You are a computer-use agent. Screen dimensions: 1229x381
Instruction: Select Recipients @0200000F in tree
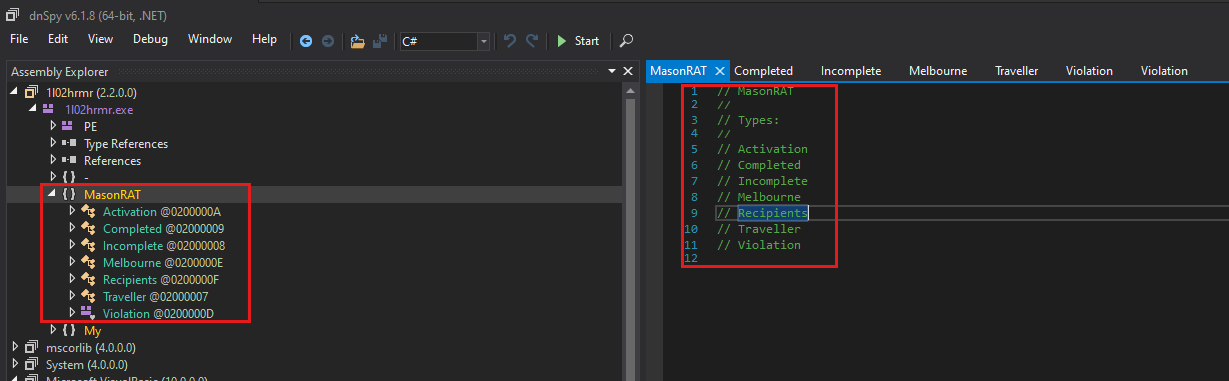[x=160, y=279]
